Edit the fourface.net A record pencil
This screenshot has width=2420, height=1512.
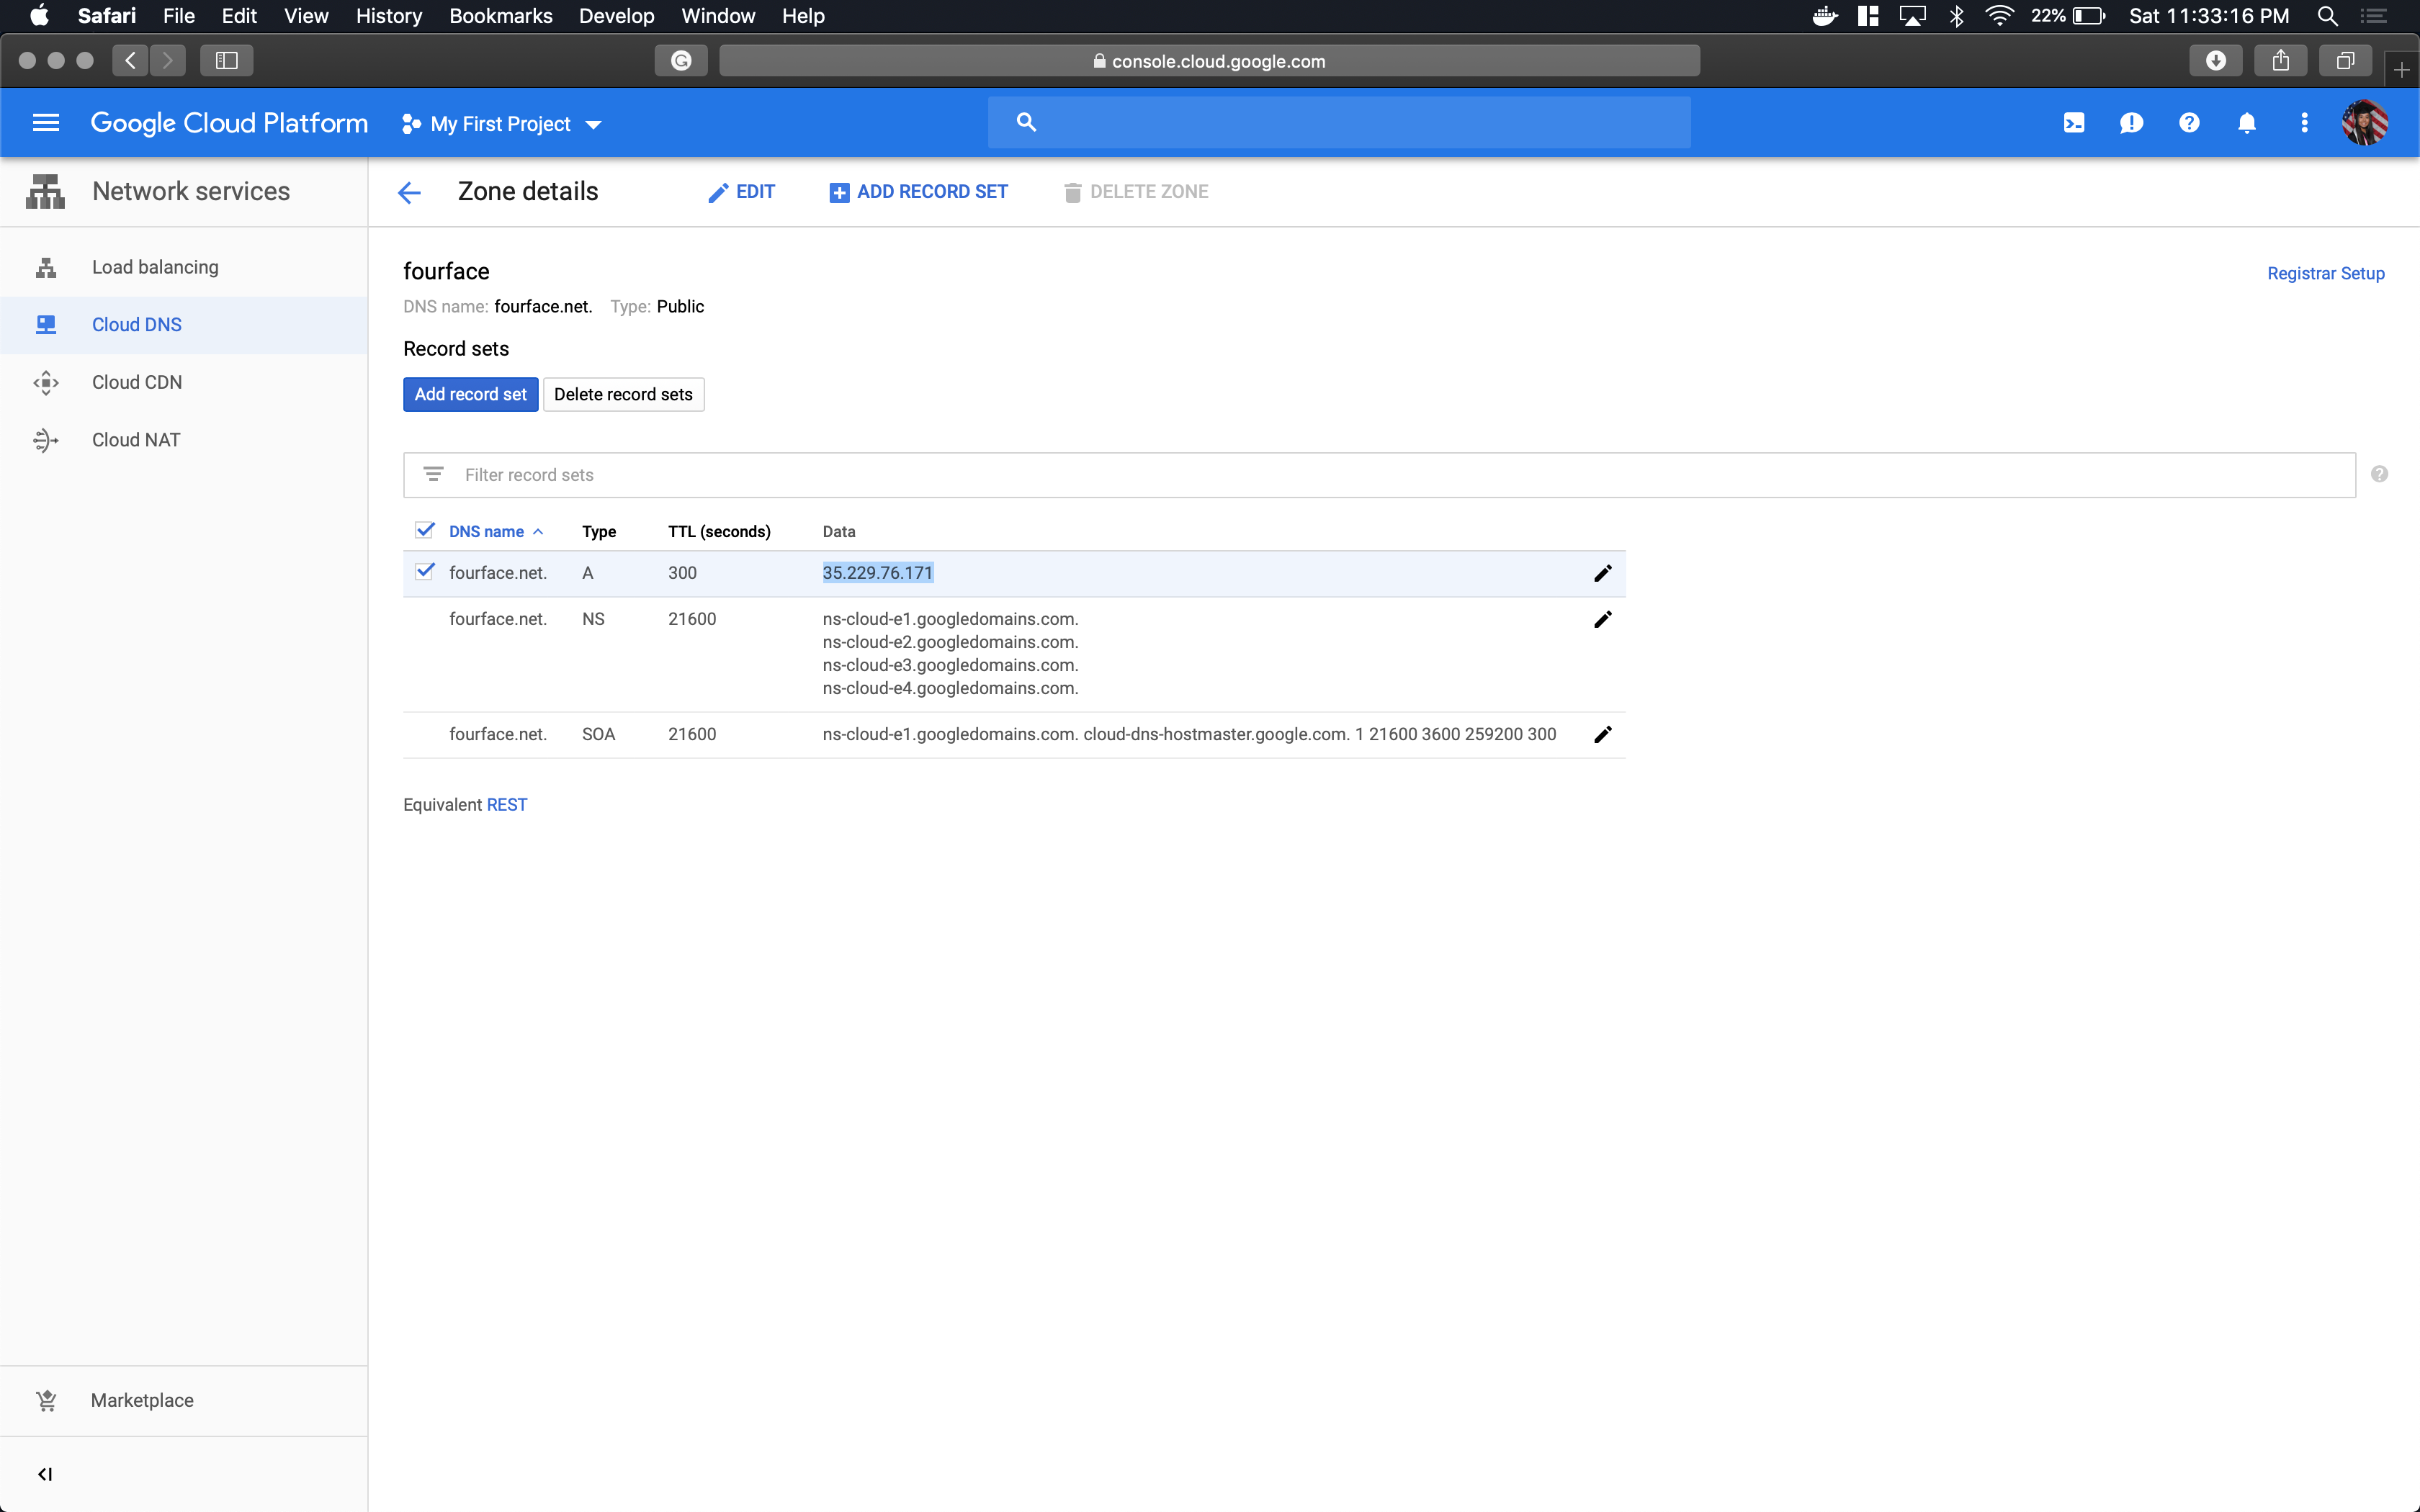point(1602,573)
